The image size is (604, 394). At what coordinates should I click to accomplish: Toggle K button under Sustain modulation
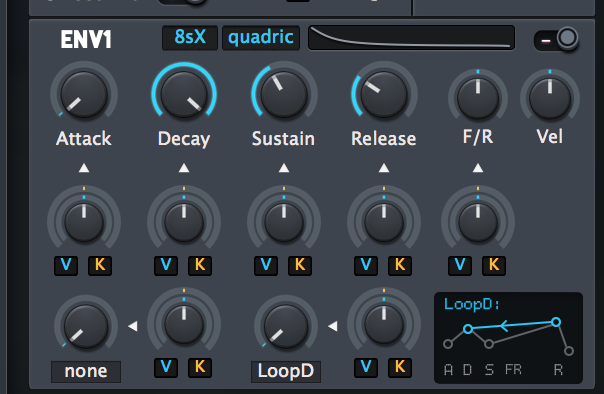click(x=300, y=265)
